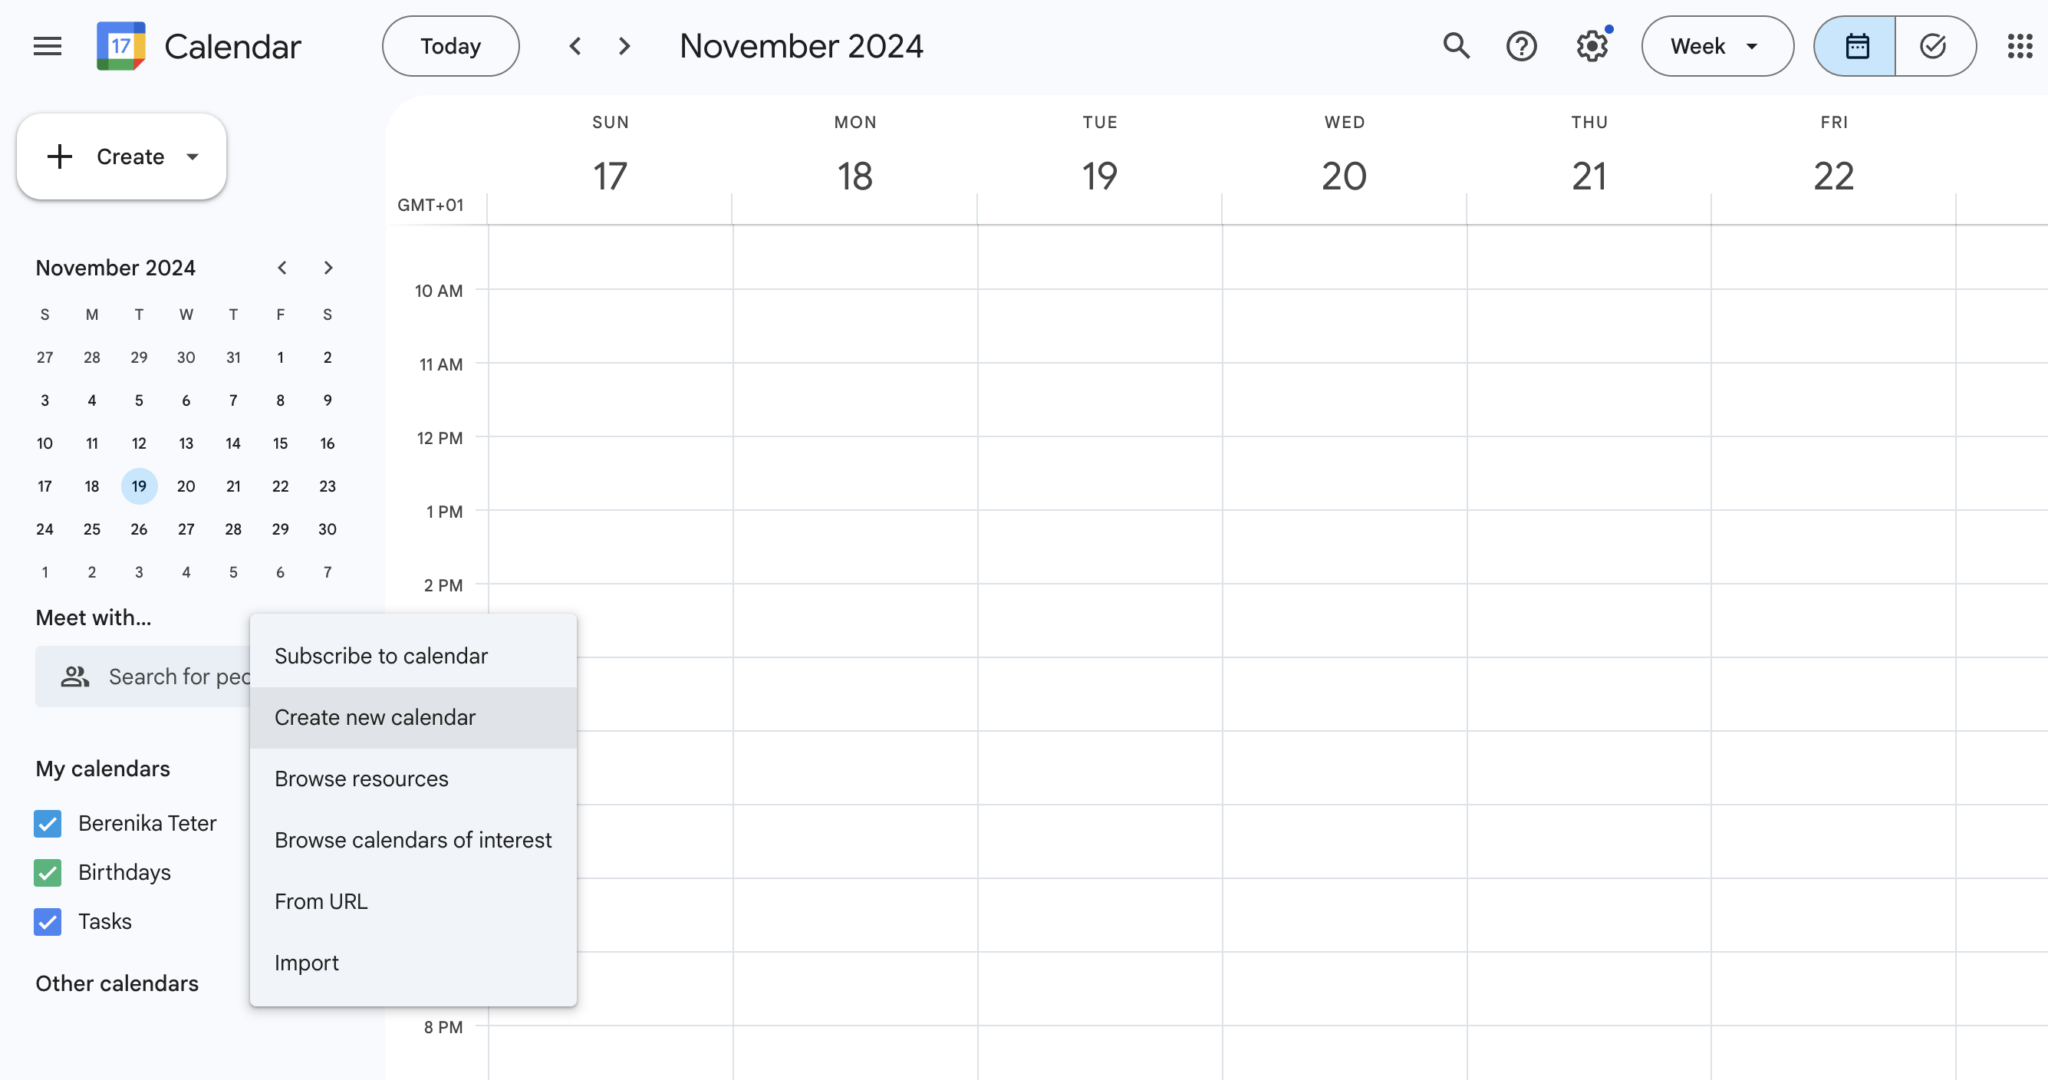Viewport: 2048px width, 1080px height.
Task: Open the Google apps grid
Action: click(x=2019, y=46)
